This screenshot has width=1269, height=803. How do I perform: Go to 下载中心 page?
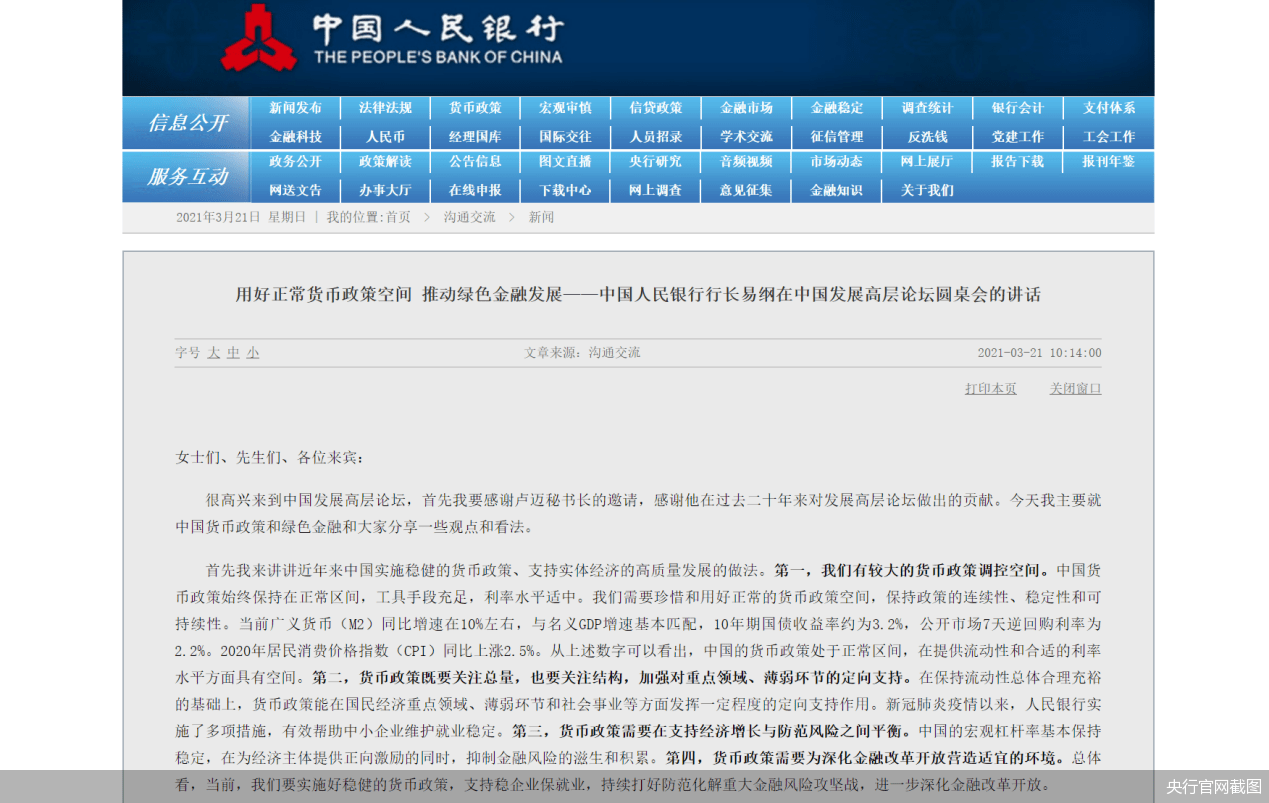pos(565,190)
